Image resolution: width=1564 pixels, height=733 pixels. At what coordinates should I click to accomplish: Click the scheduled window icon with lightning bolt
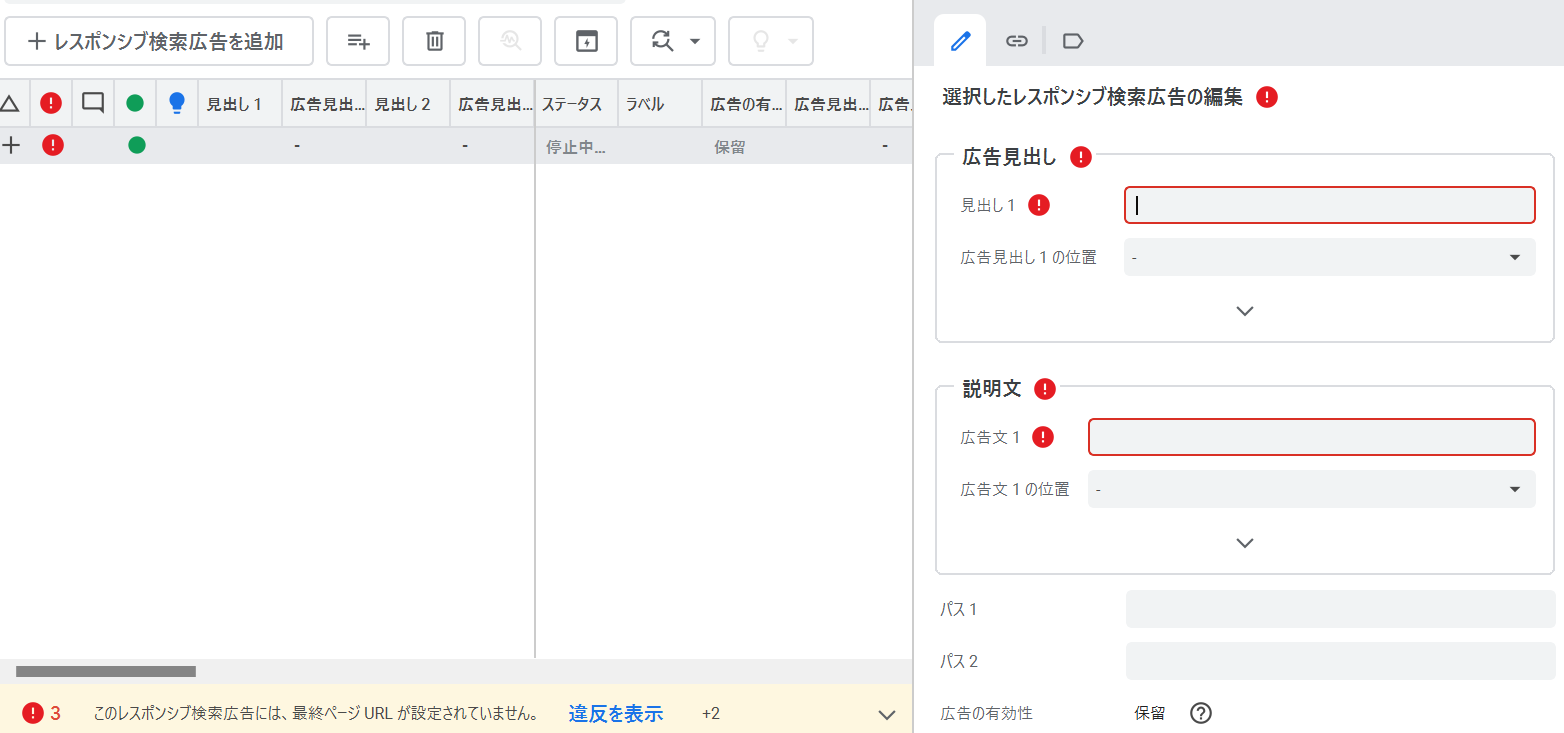586,41
